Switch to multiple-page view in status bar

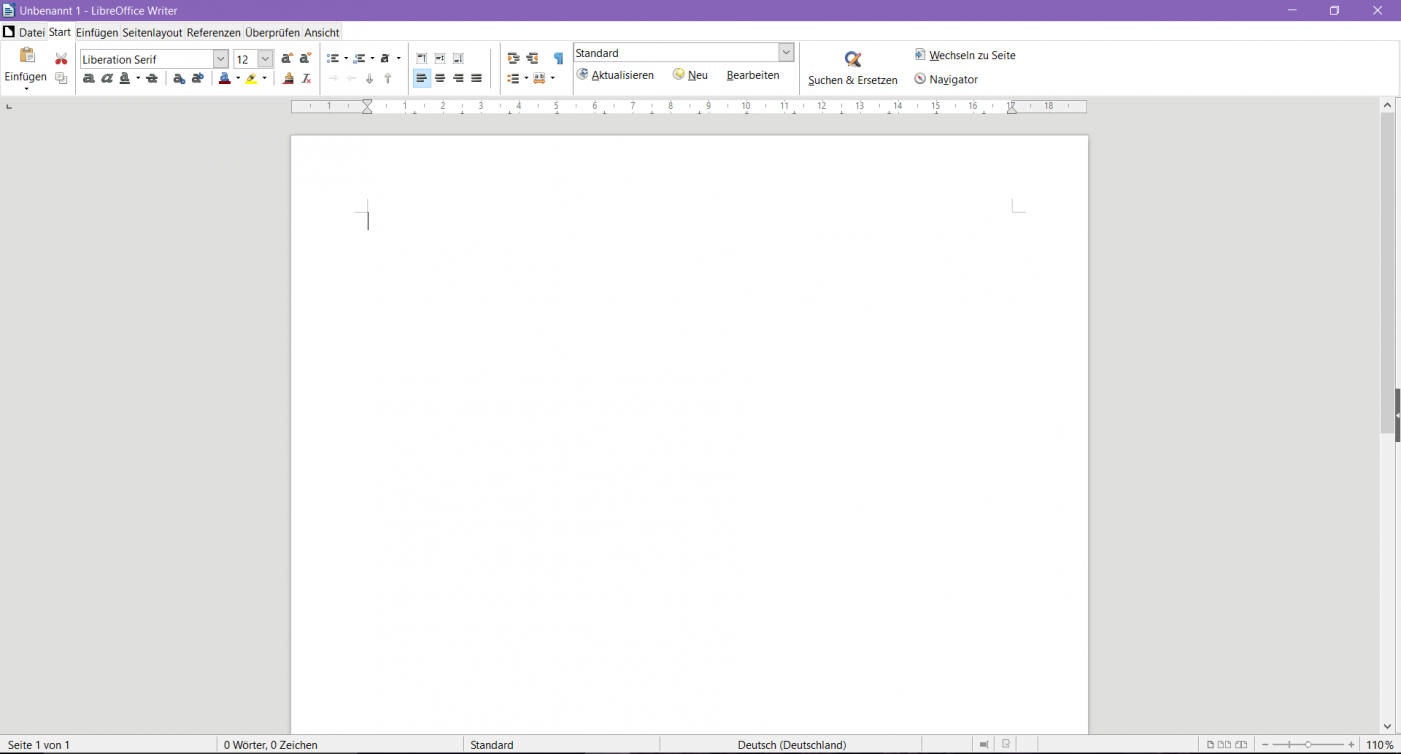click(x=1225, y=744)
